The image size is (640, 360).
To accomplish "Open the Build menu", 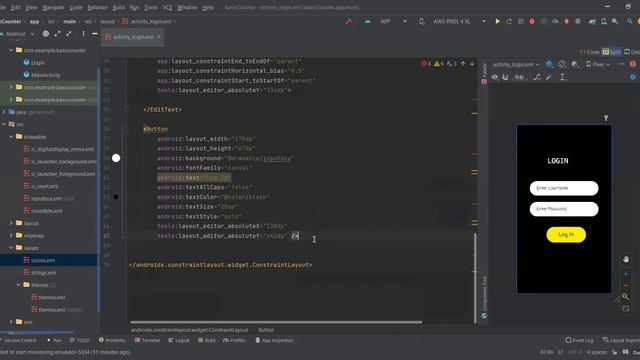I will click(119, 7).
